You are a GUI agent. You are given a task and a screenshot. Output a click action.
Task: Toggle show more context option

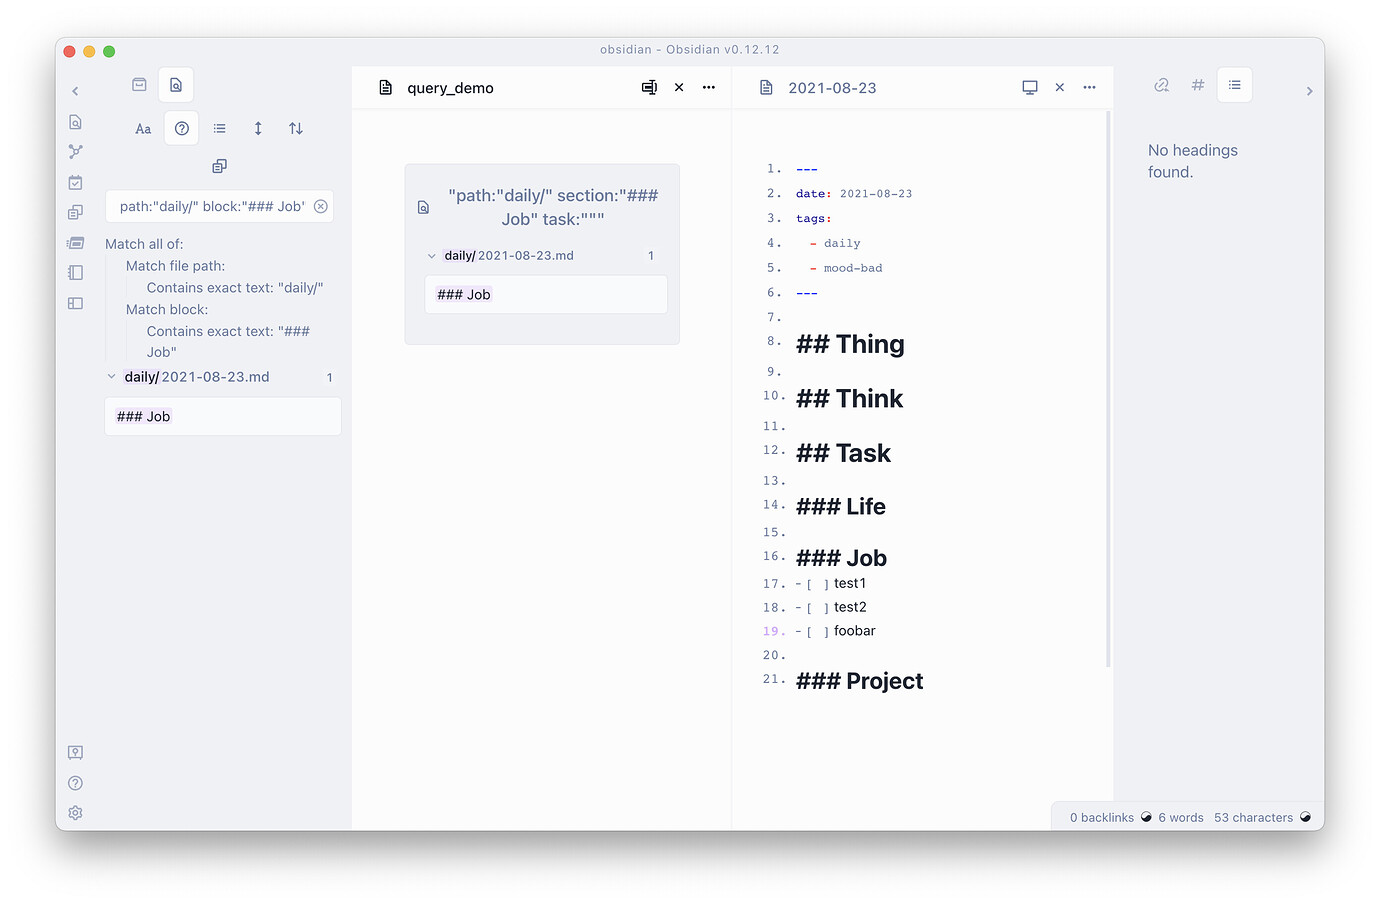click(x=258, y=128)
